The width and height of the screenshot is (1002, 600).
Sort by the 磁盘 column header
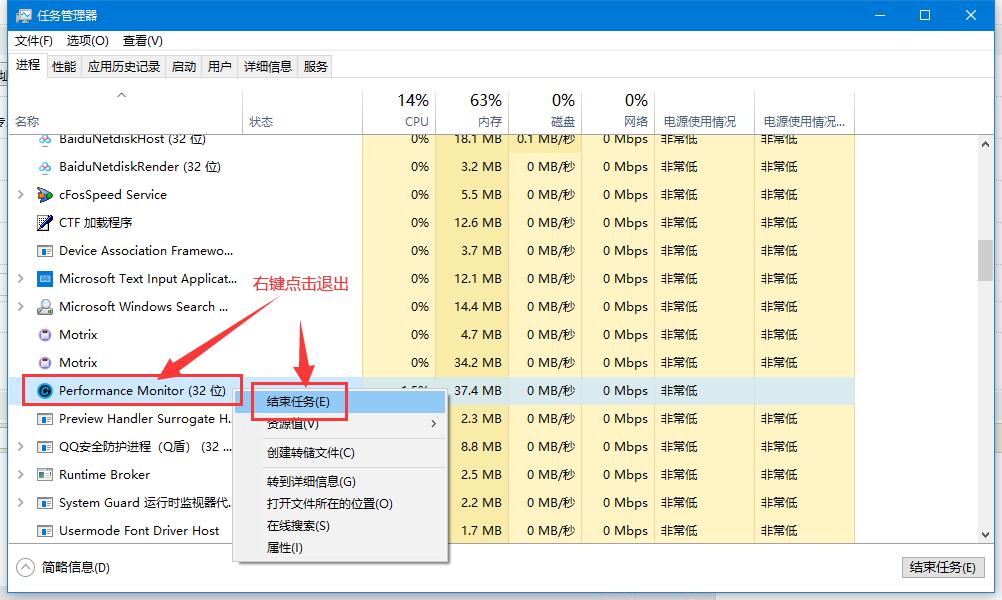(544, 112)
